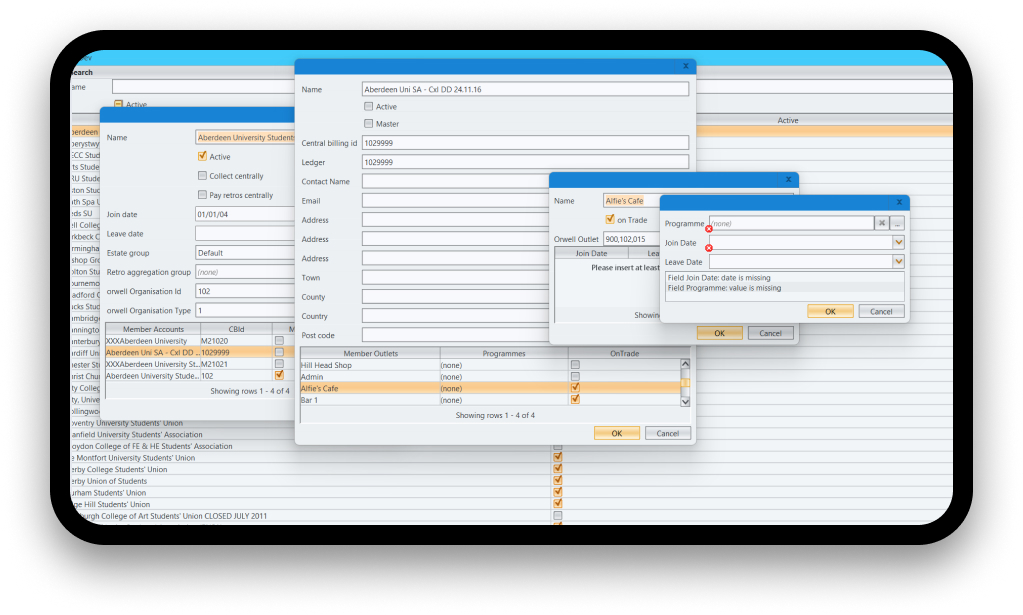
Task: Open Programme browse ellipsis button
Action: pos(897,223)
